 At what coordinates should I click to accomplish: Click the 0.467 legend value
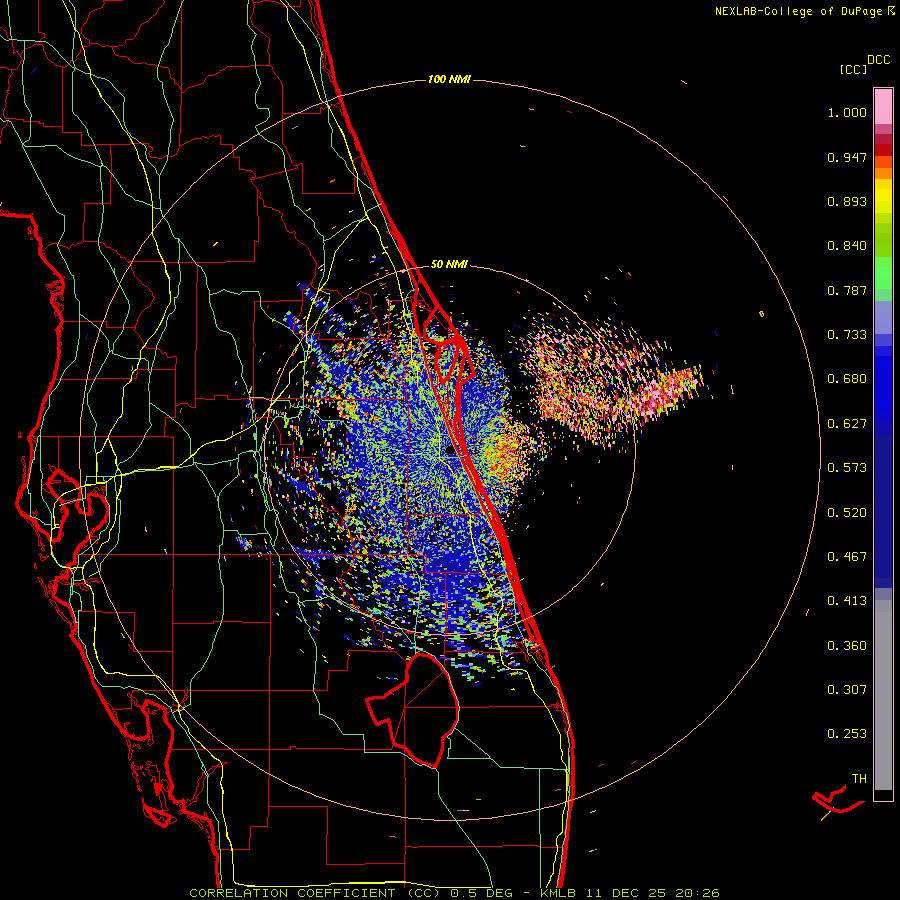pyautogui.click(x=847, y=557)
